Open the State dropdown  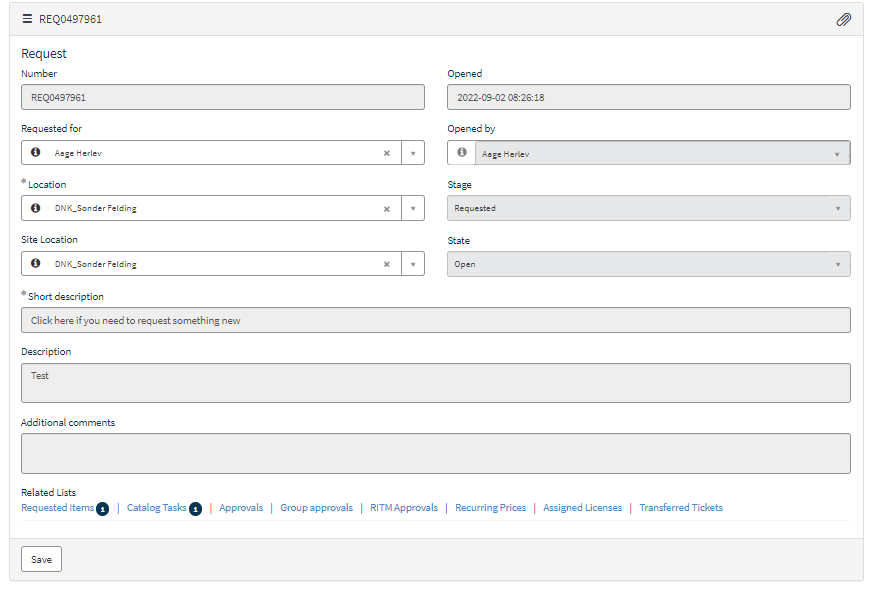tap(838, 263)
